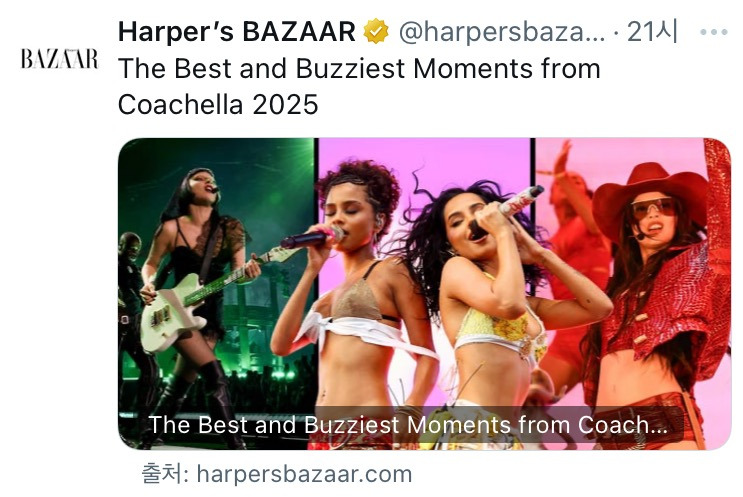The width and height of the screenshot is (743, 497).
Task: Open the red cowboy hat performer panel
Action: pyautogui.click(x=634, y=294)
